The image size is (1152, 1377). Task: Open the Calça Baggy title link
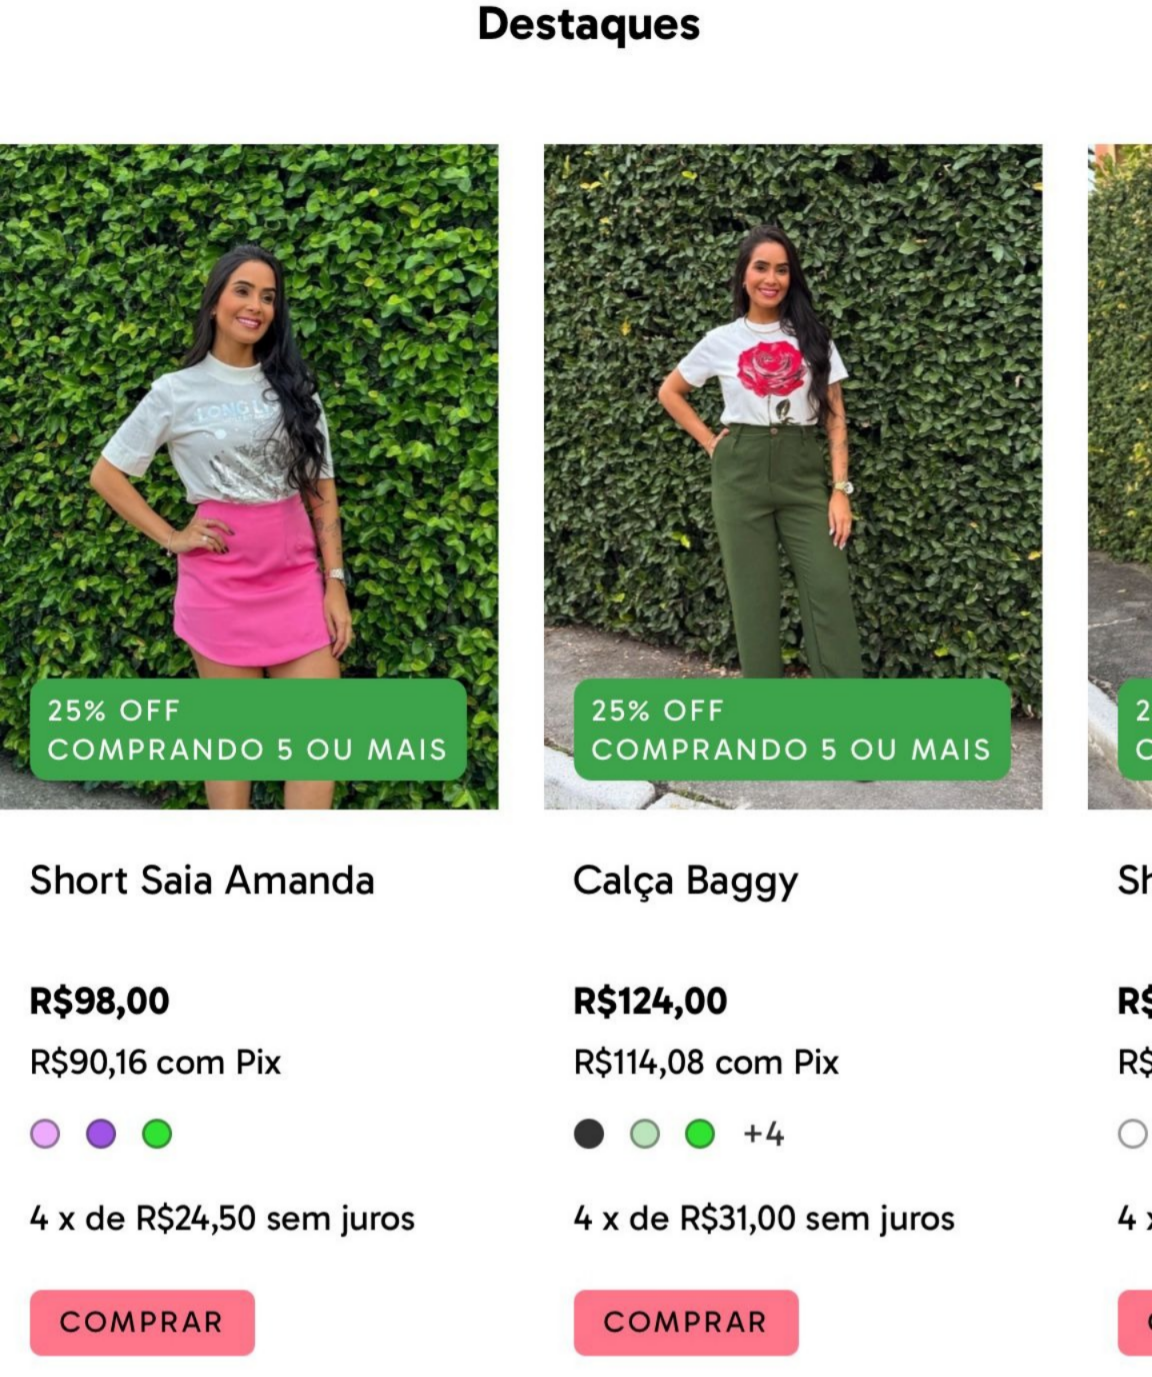tap(686, 882)
